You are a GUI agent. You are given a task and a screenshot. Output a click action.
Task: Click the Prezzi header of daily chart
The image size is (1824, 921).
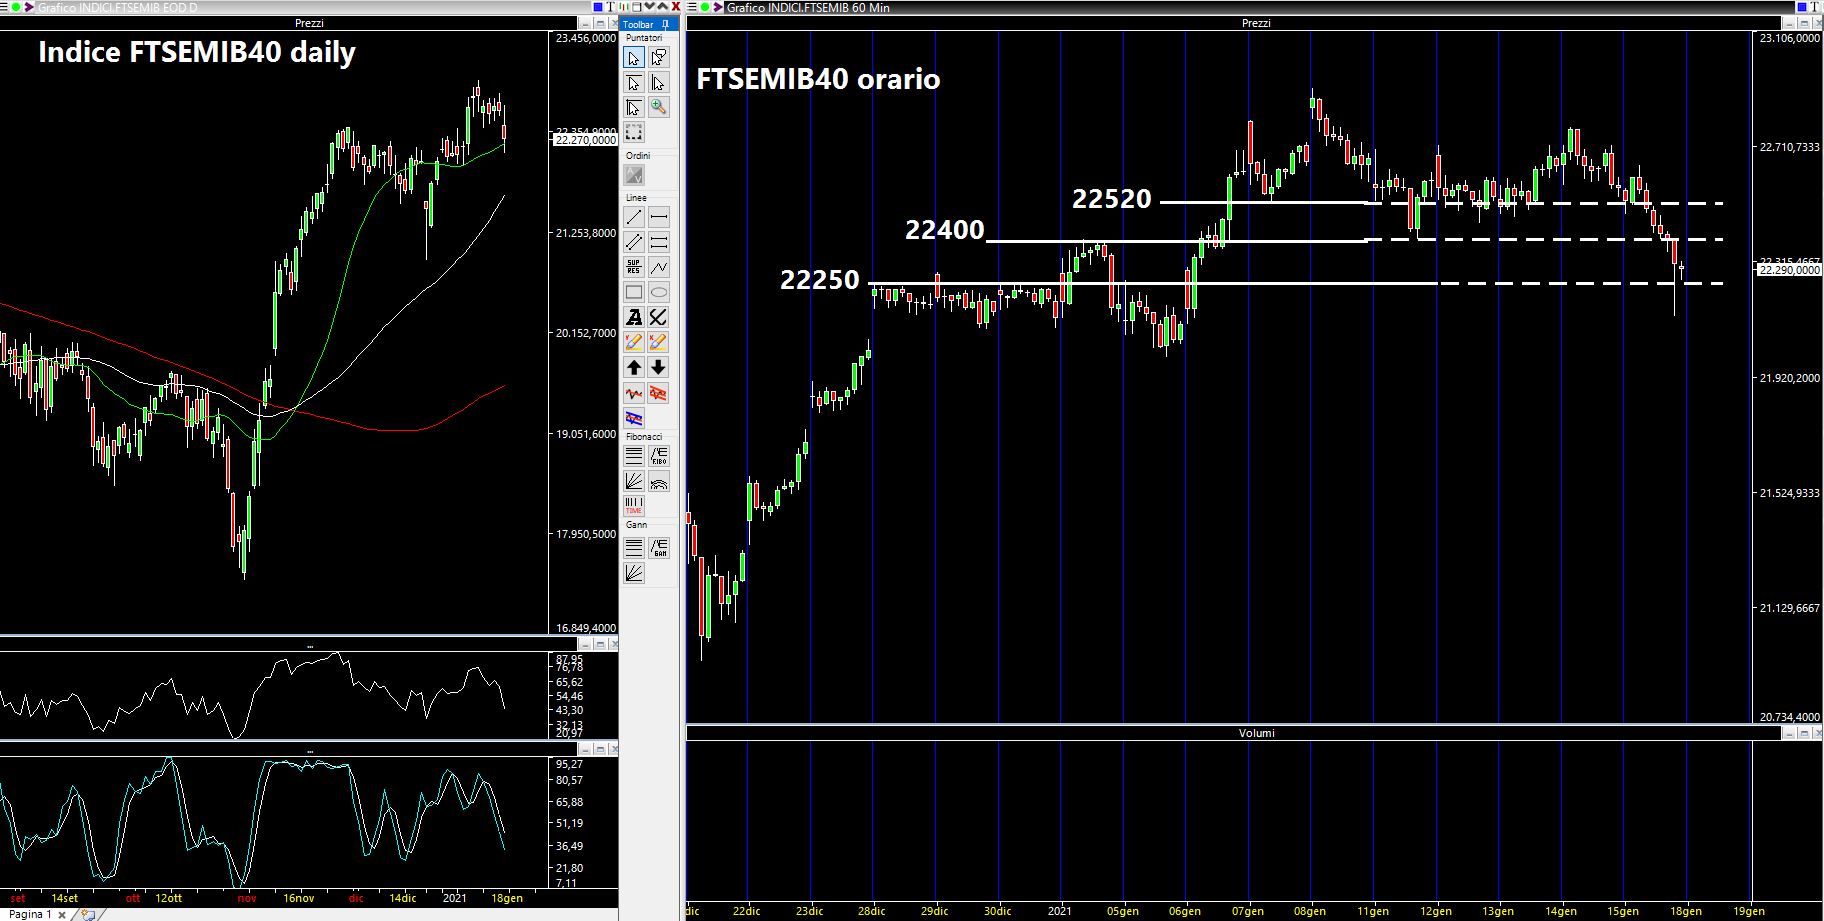pos(309,23)
